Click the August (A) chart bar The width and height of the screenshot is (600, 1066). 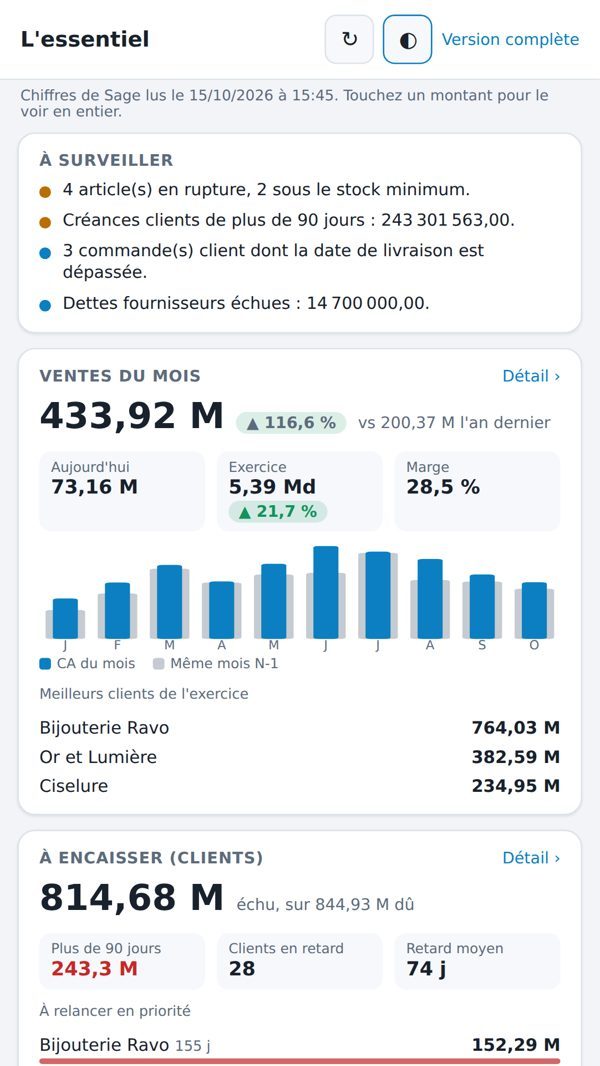point(430,599)
